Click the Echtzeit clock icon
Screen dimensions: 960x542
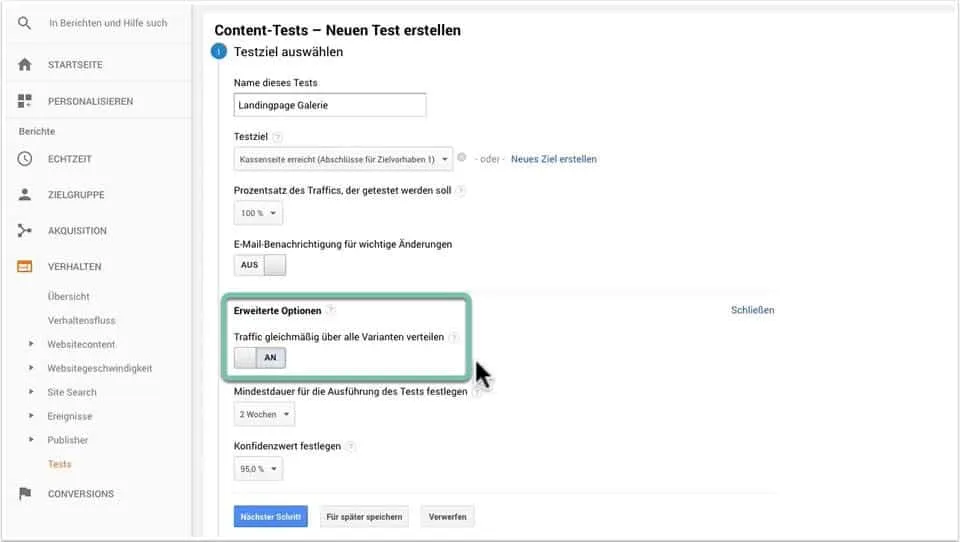click(x=25, y=159)
